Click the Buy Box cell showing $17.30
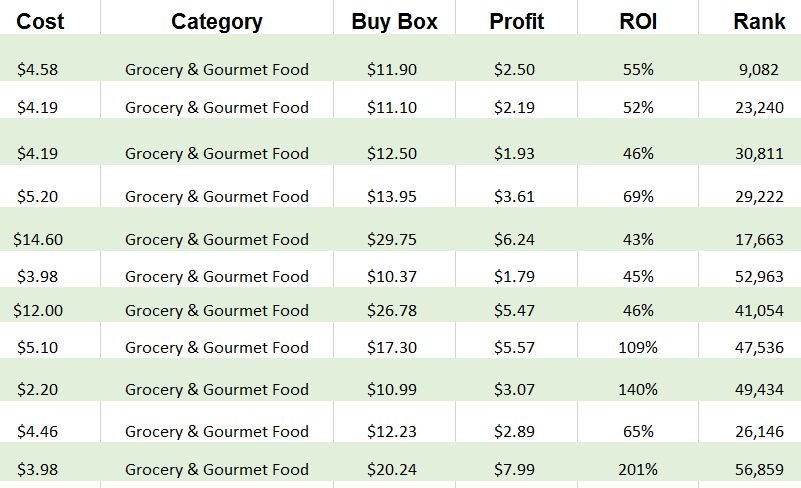The height and width of the screenshot is (488, 801). pyautogui.click(x=392, y=347)
